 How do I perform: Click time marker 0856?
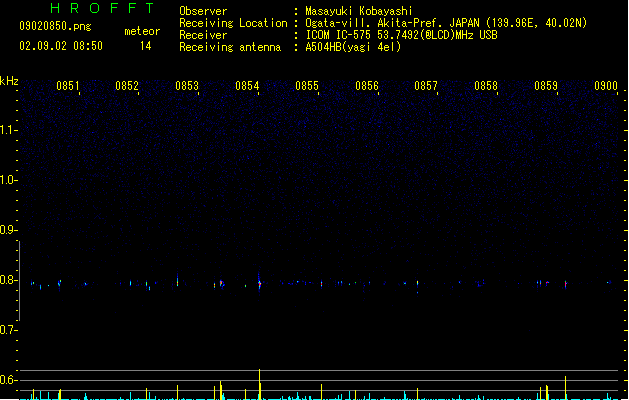point(367,86)
